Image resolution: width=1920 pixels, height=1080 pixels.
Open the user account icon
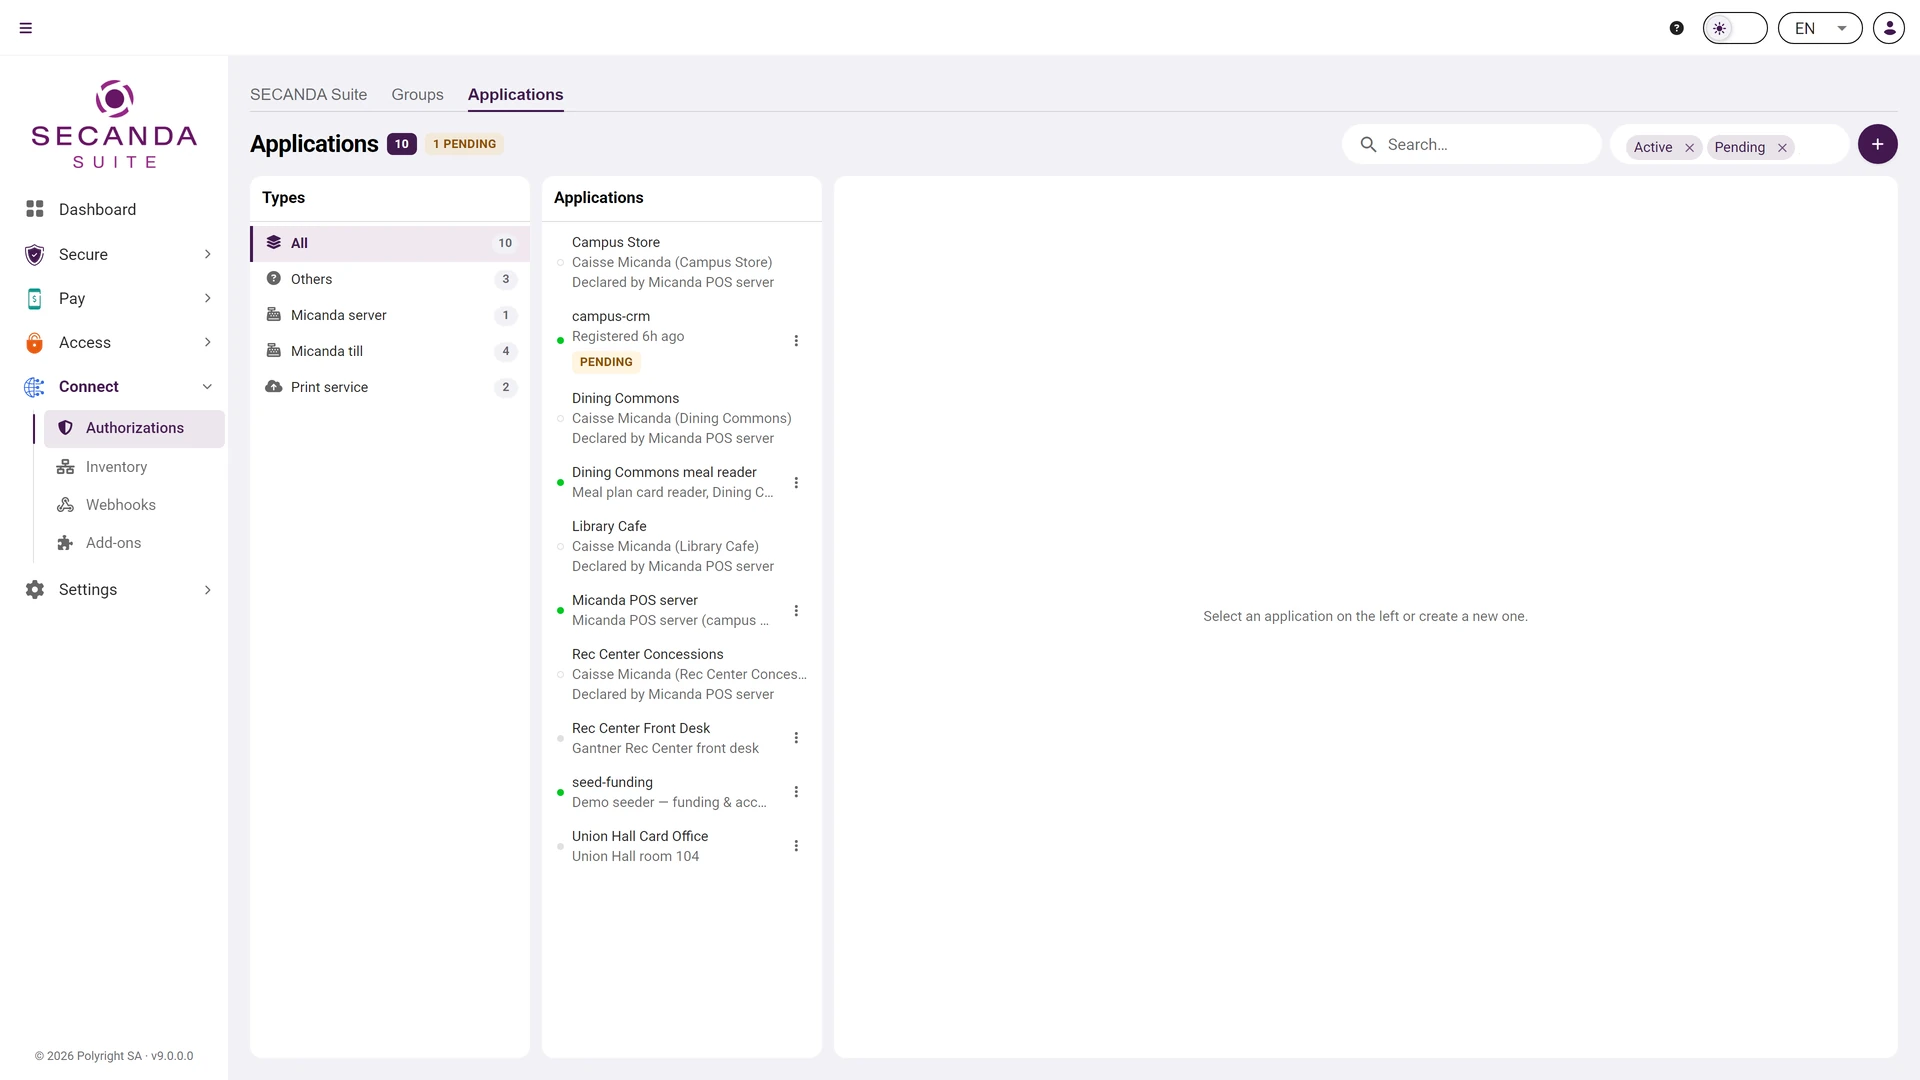[1889, 28]
